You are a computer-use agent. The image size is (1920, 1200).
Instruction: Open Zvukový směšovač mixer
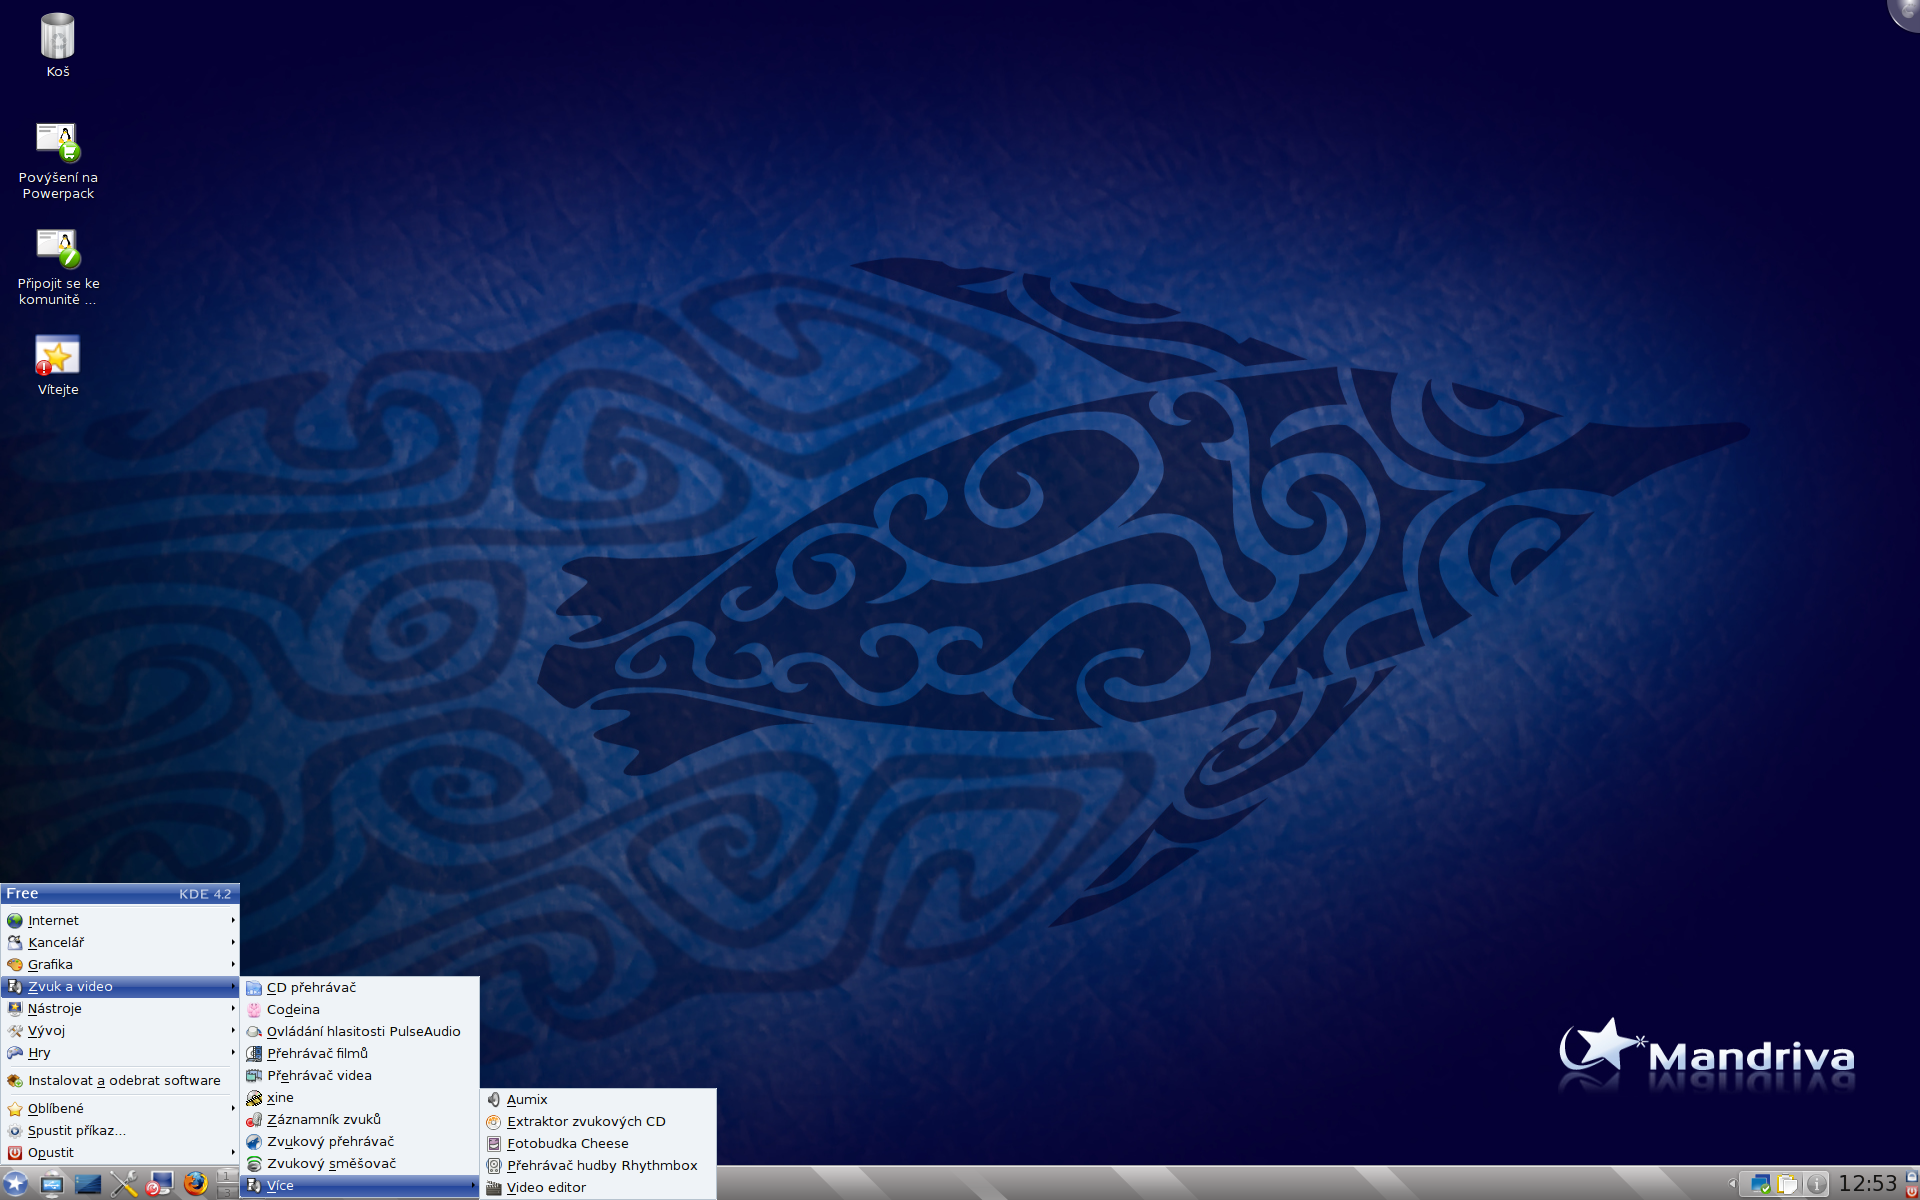click(360, 1163)
